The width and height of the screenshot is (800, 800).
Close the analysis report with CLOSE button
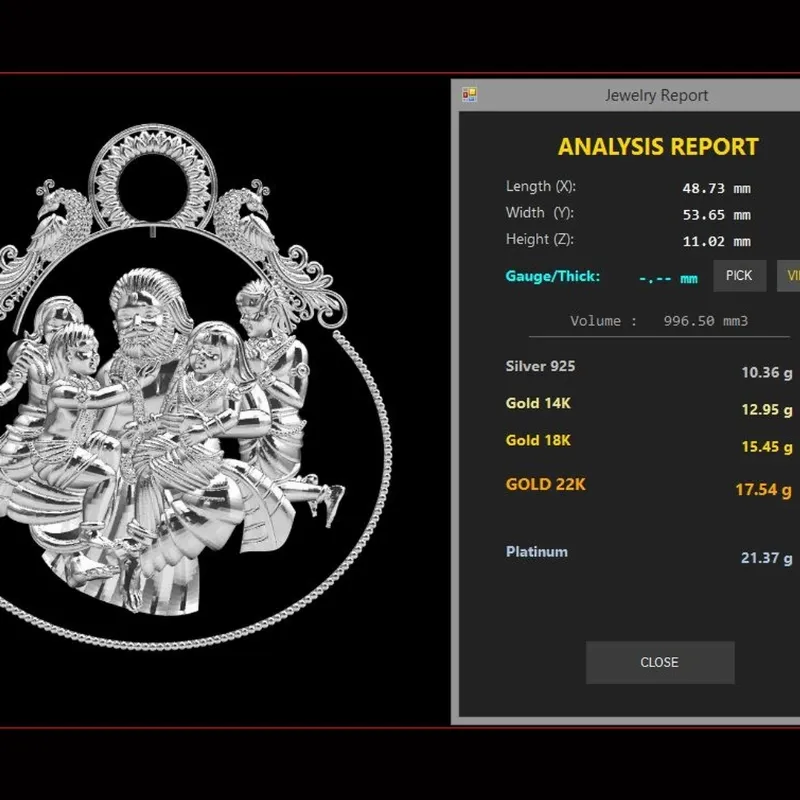[x=660, y=662]
